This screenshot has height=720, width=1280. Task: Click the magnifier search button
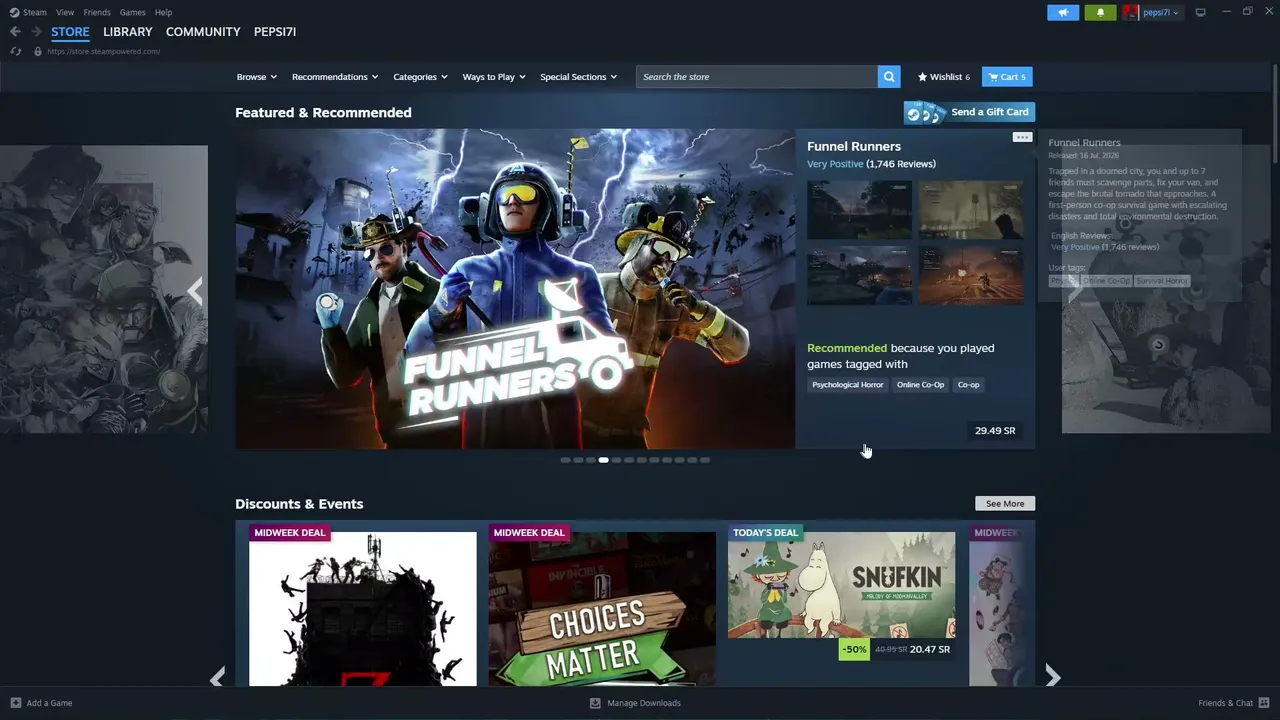click(x=889, y=77)
